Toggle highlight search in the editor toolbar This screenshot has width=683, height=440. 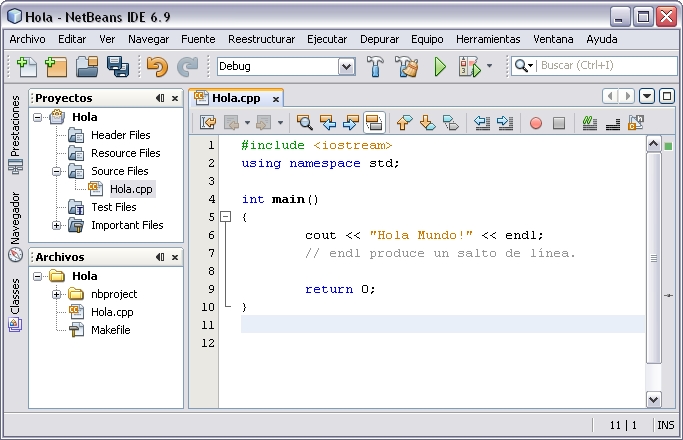click(374, 122)
